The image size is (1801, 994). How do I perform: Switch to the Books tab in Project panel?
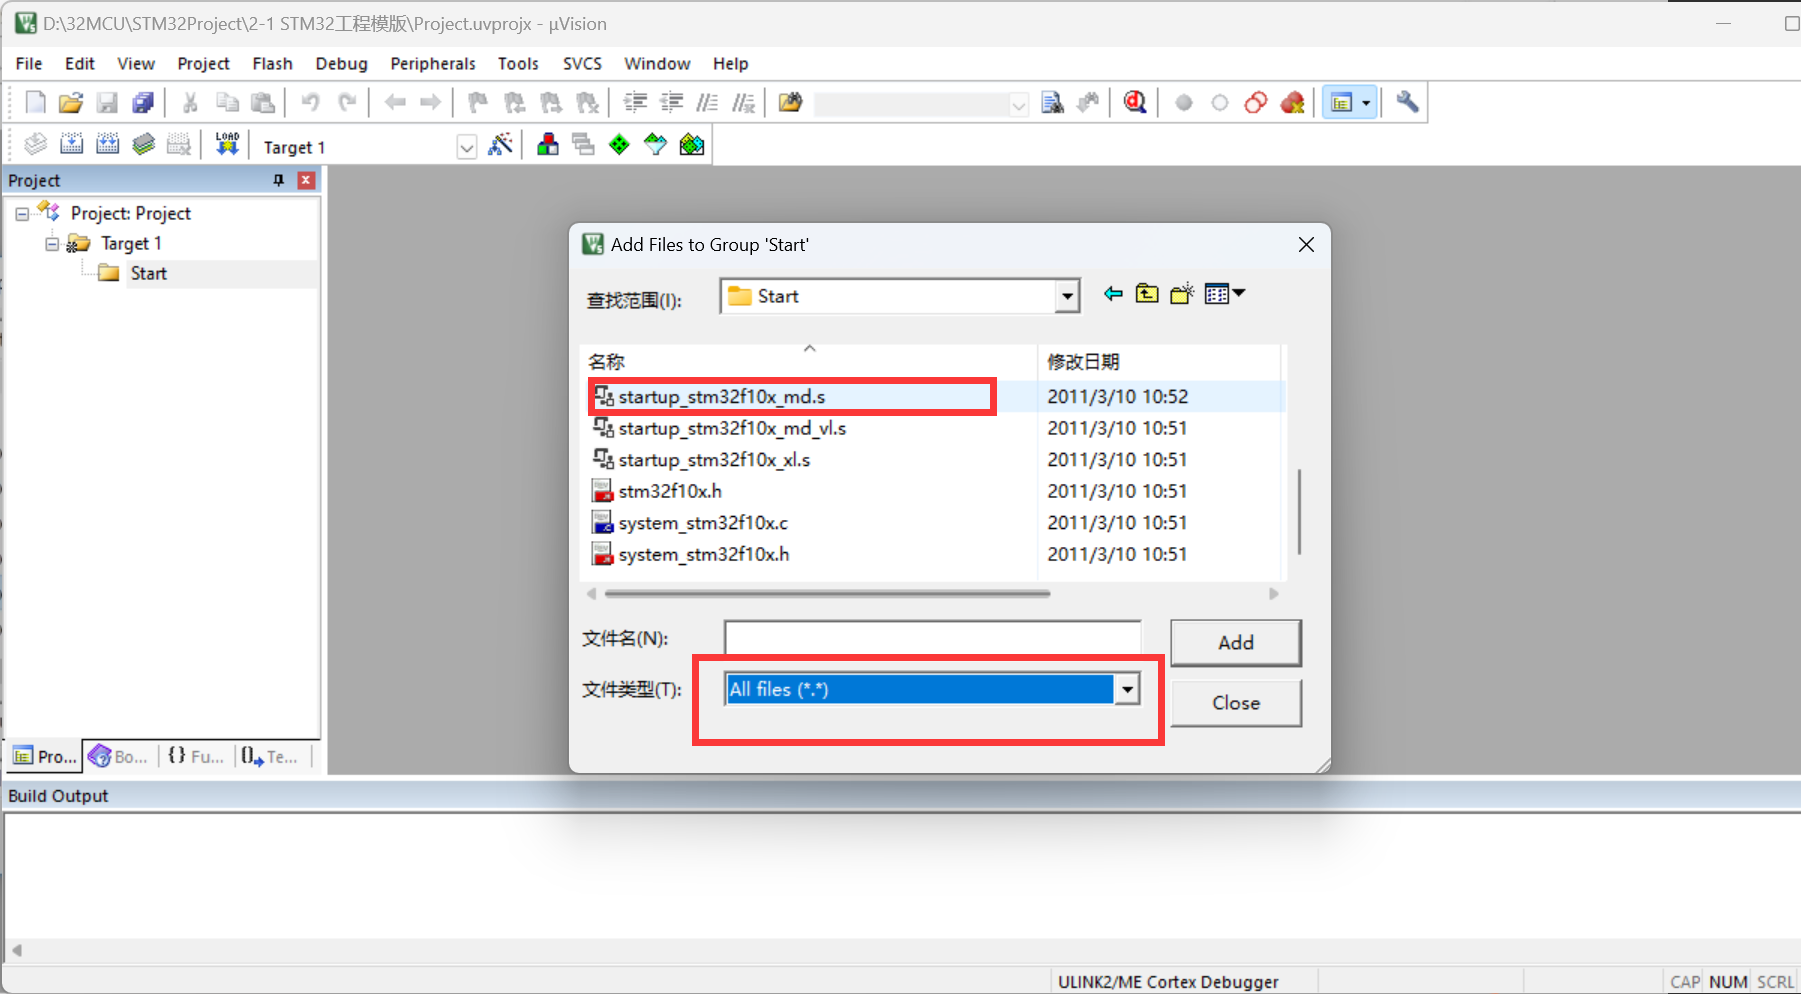[x=118, y=756]
